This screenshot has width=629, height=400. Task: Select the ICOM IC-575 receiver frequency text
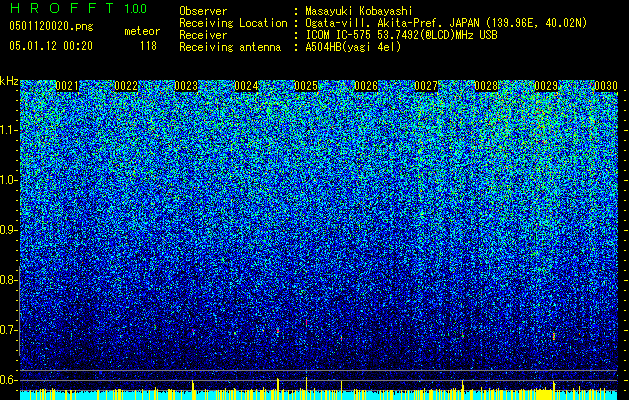[401, 35]
